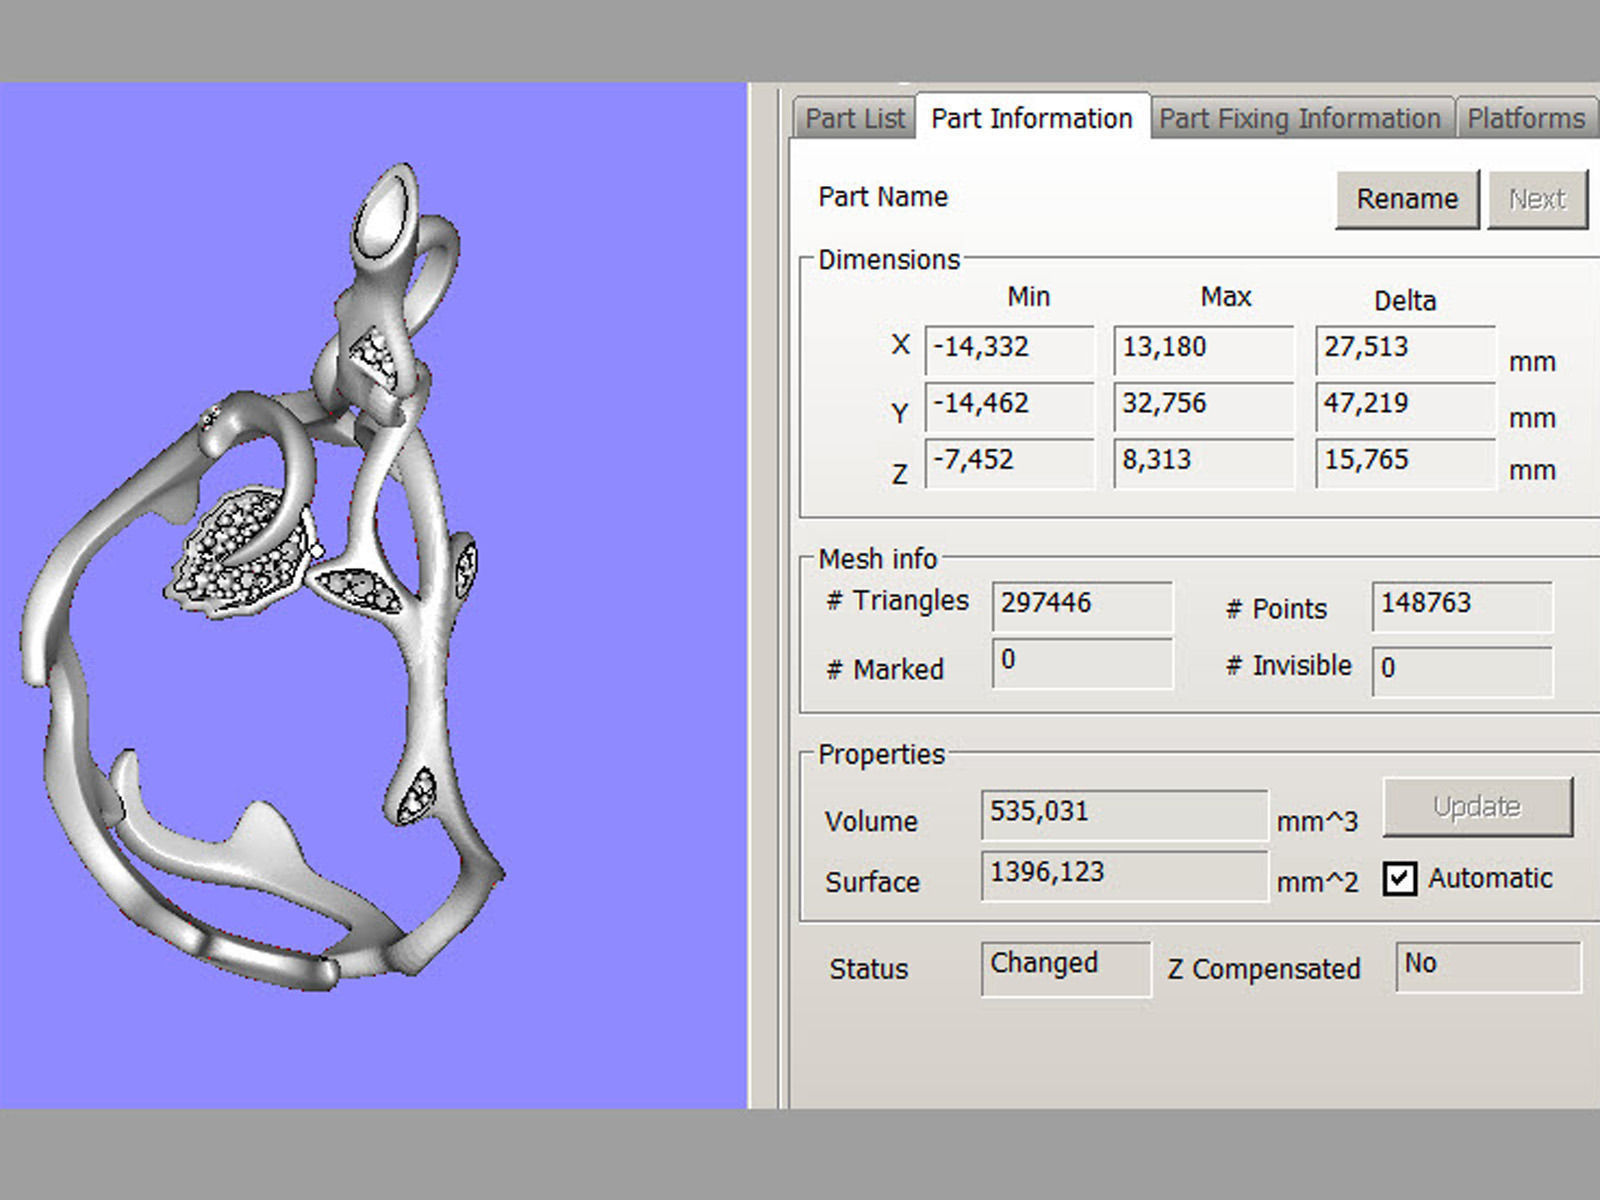Screen dimensions: 1600x1200
Task: Select the Status field showing Changed
Action: tap(1065, 966)
